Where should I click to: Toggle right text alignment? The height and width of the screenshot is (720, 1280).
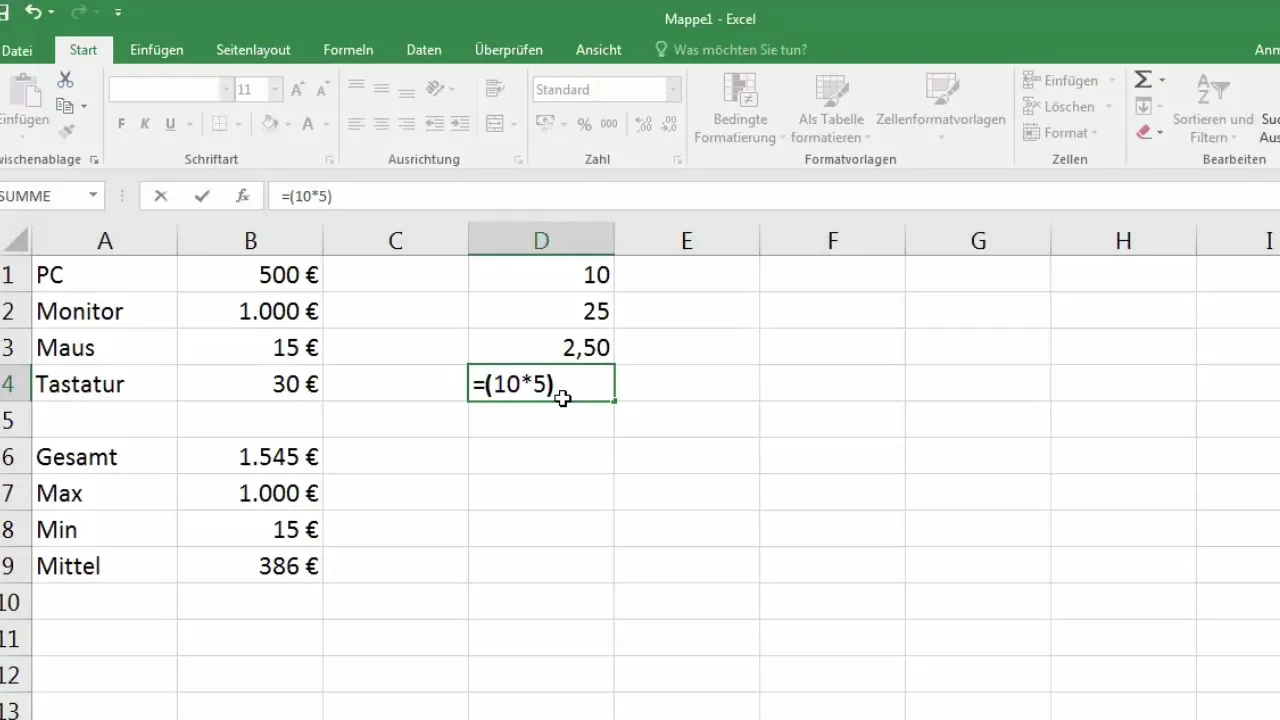[406, 124]
